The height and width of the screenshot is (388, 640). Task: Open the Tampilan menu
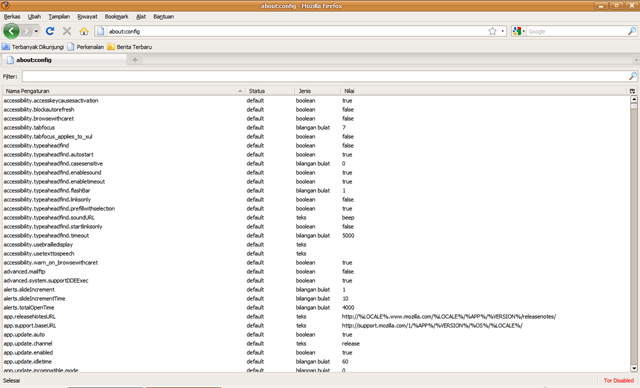(59, 17)
